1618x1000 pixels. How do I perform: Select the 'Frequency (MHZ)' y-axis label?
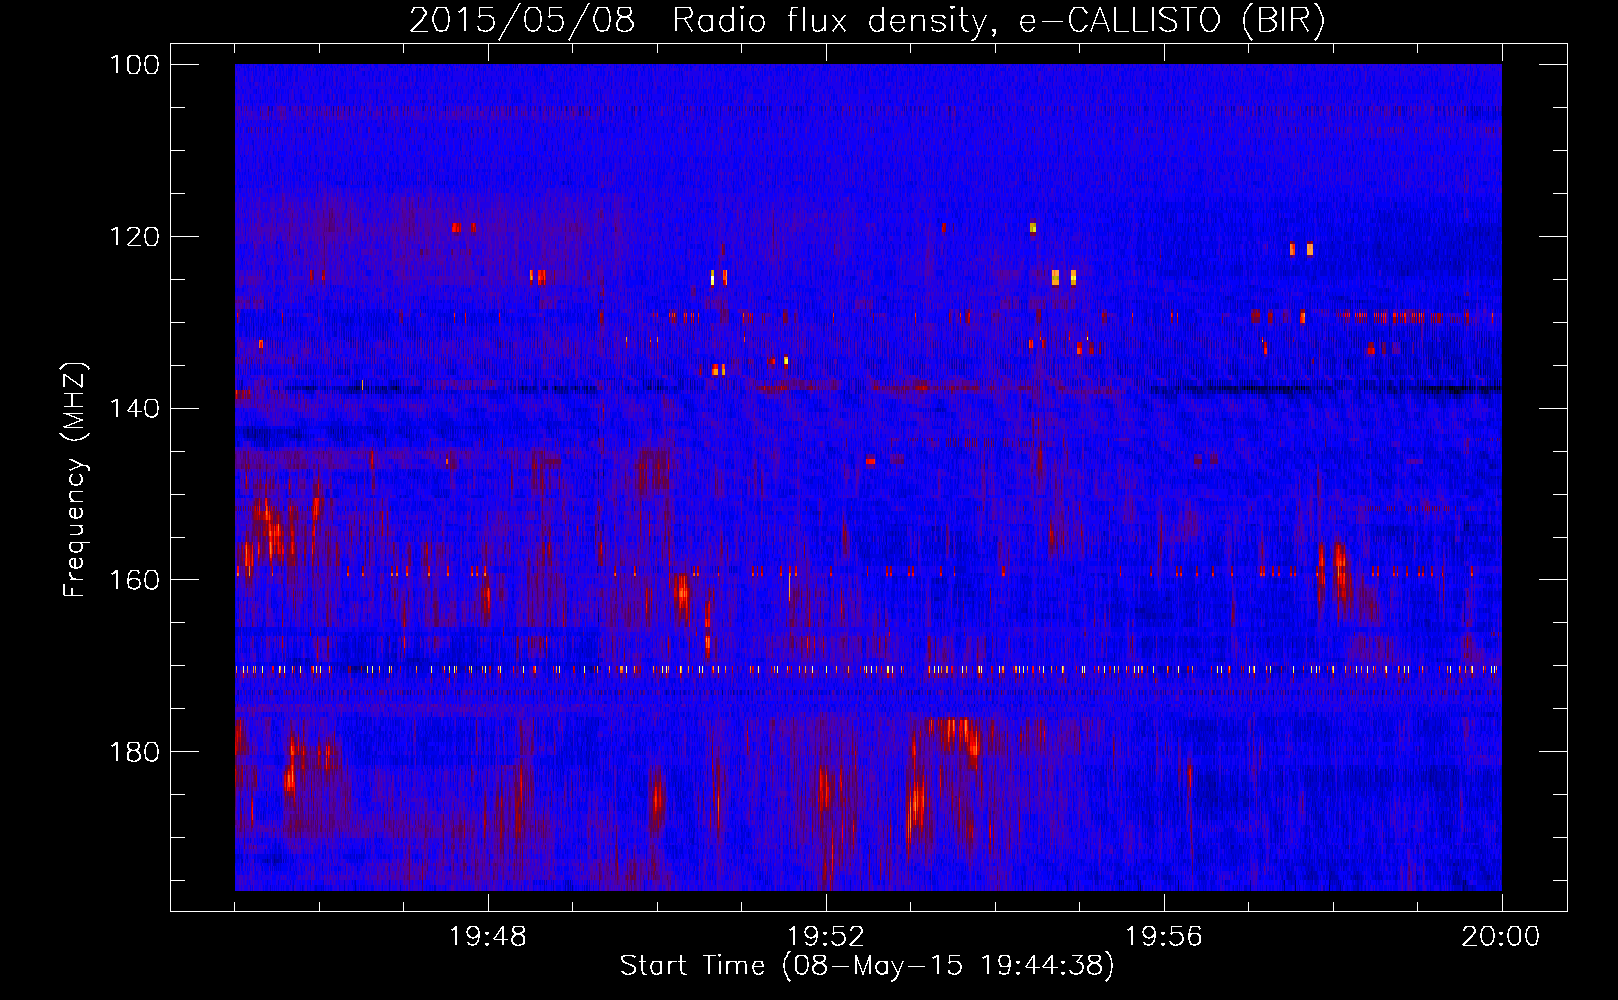[75, 479]
